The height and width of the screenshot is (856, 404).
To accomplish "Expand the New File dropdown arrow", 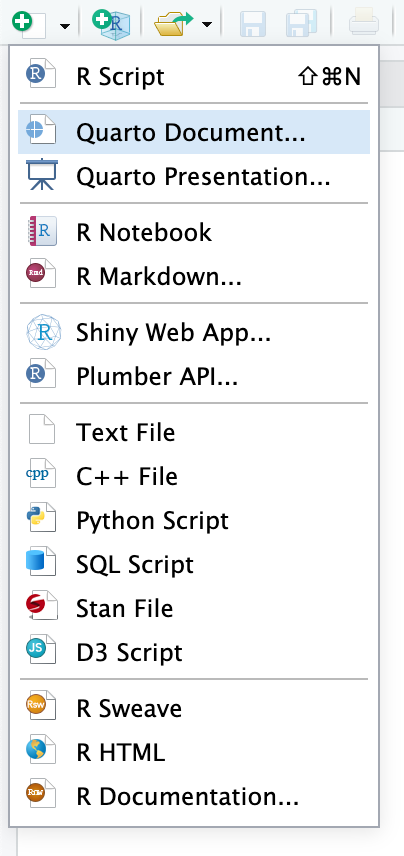I will 65,26.
